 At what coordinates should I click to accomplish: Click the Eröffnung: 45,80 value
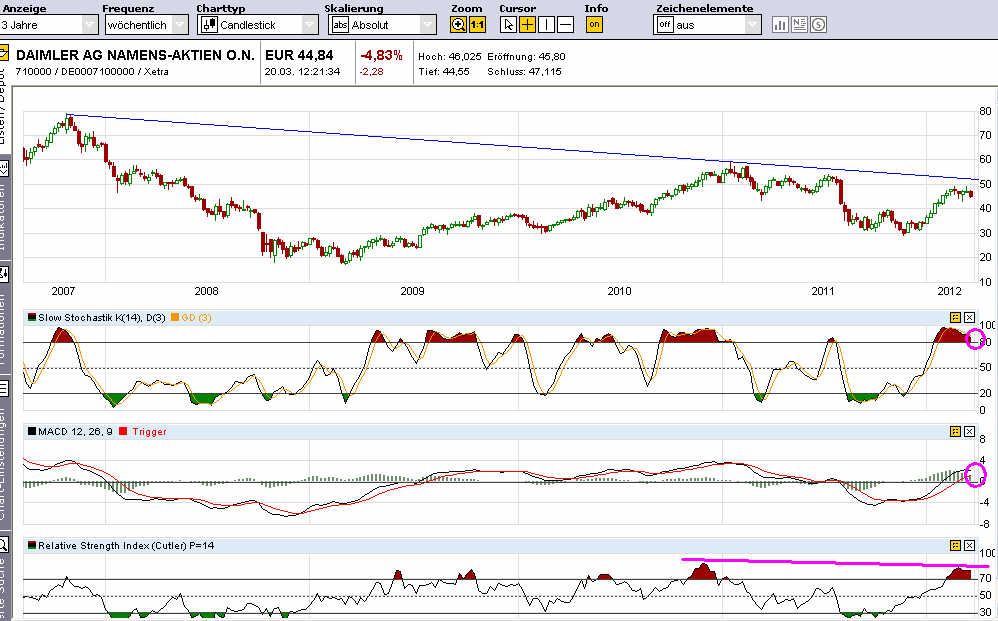tap(526, 57)
